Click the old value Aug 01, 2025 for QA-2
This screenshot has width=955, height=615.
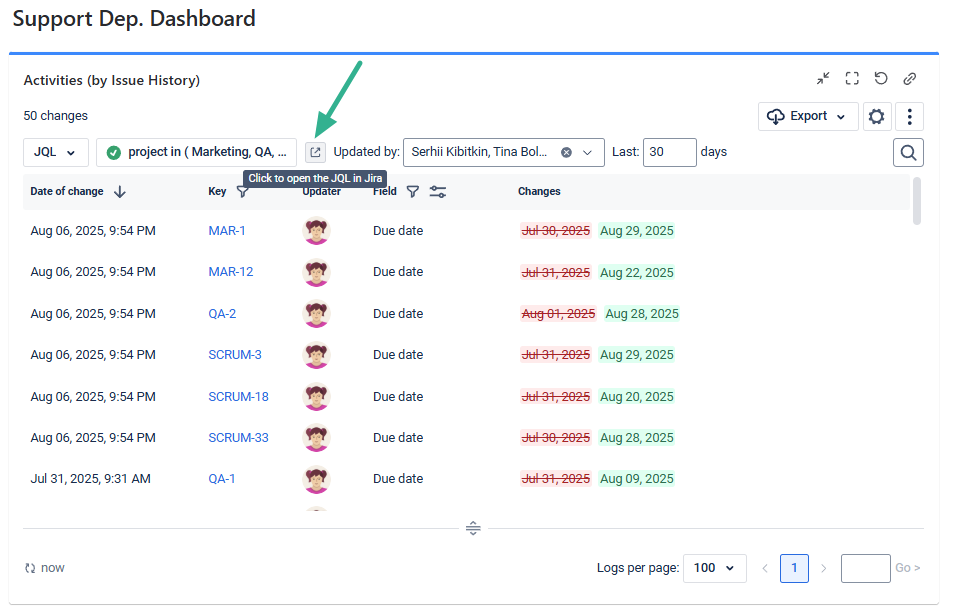558,314
